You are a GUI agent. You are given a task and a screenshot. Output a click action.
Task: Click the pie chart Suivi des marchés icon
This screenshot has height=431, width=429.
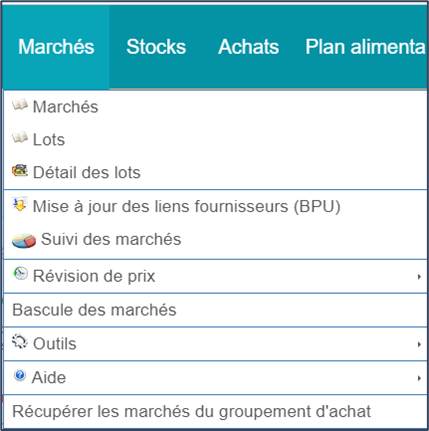coord(24,240)
